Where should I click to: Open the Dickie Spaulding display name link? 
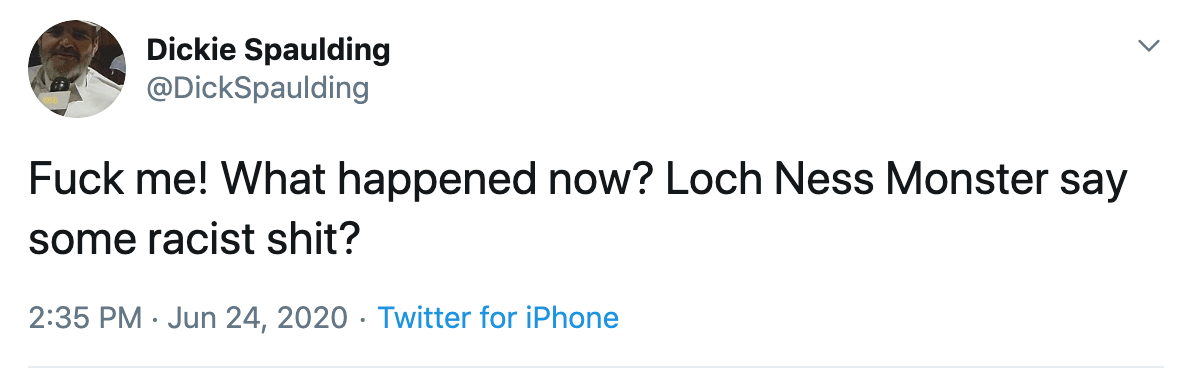click(268, 50)
